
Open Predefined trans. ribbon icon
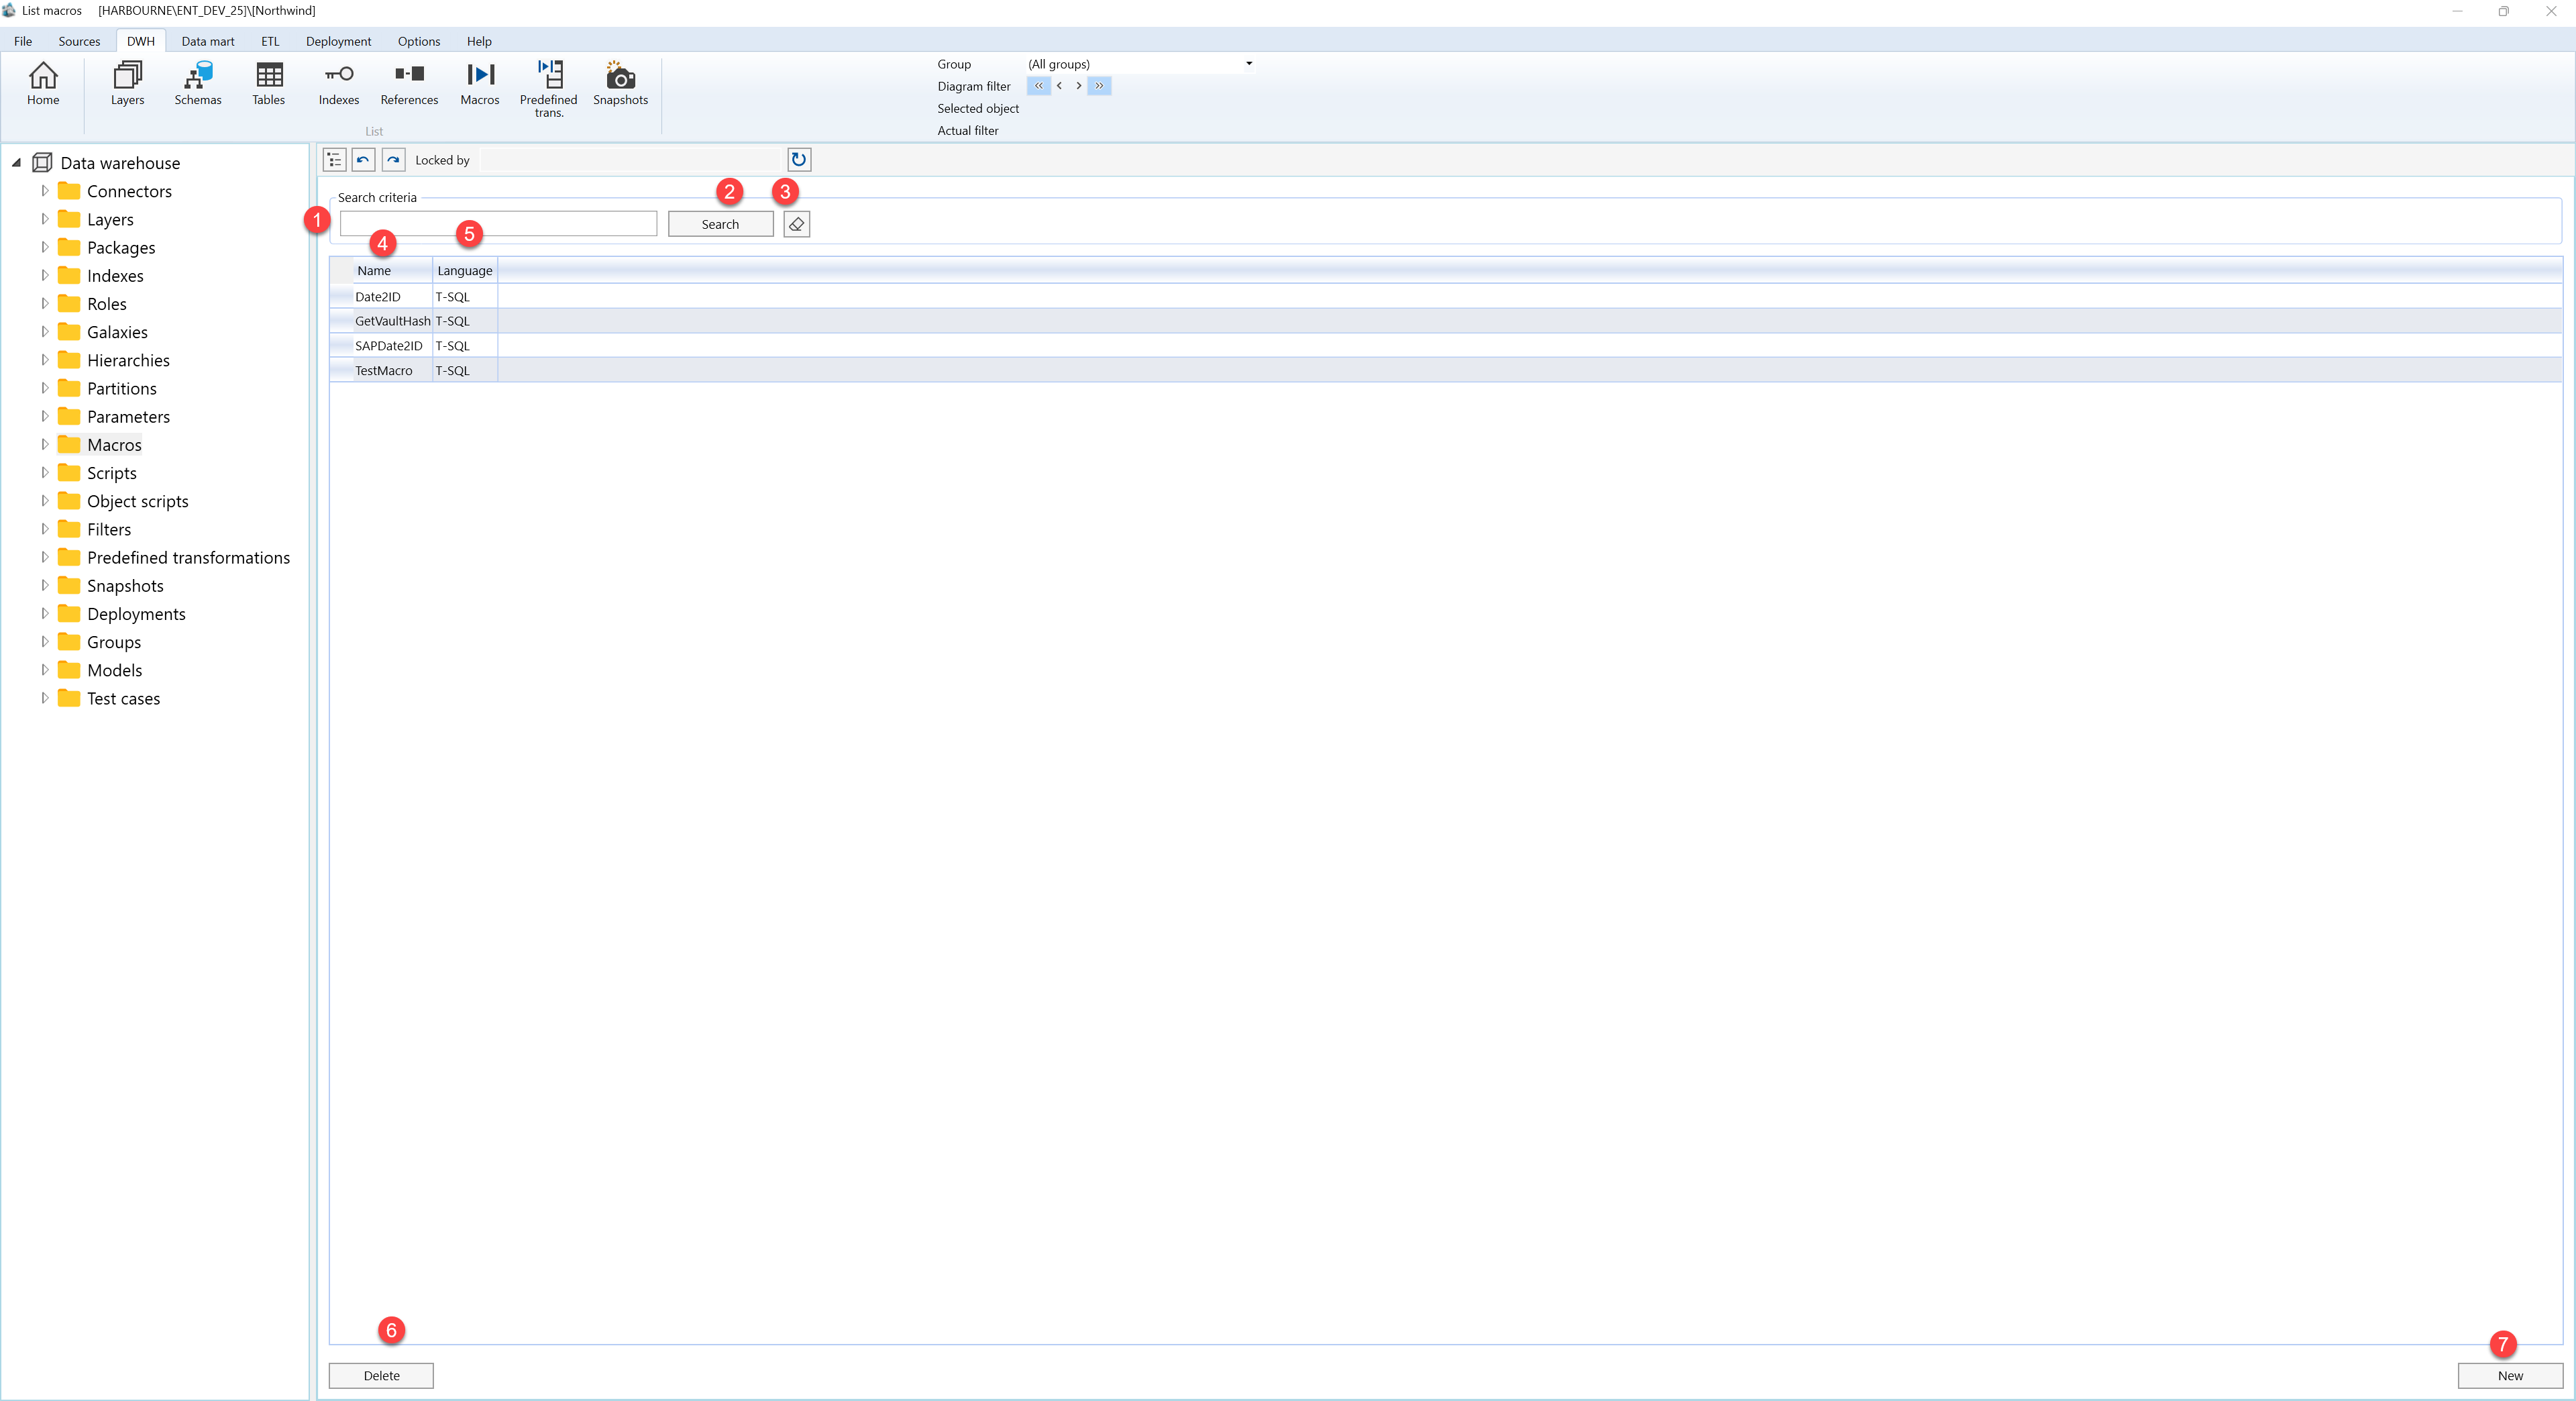[549, 88]
